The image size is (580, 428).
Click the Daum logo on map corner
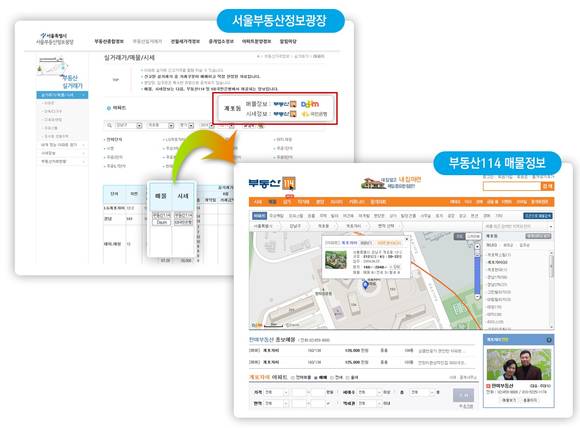257,325
